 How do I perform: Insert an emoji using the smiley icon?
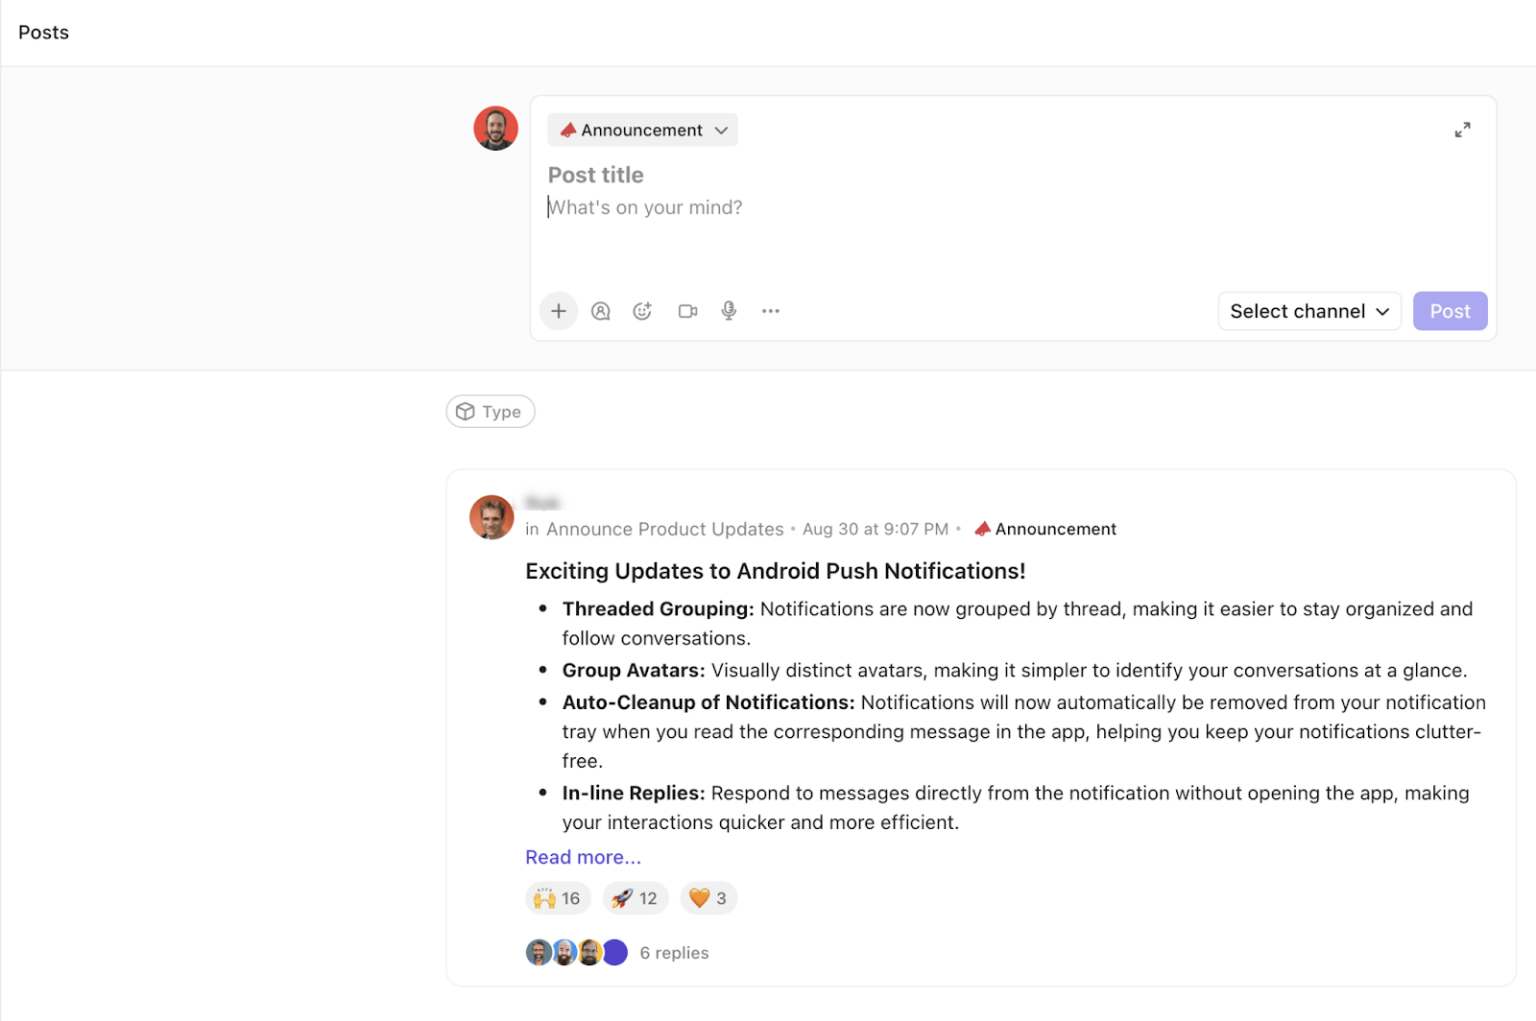(642, 311)
